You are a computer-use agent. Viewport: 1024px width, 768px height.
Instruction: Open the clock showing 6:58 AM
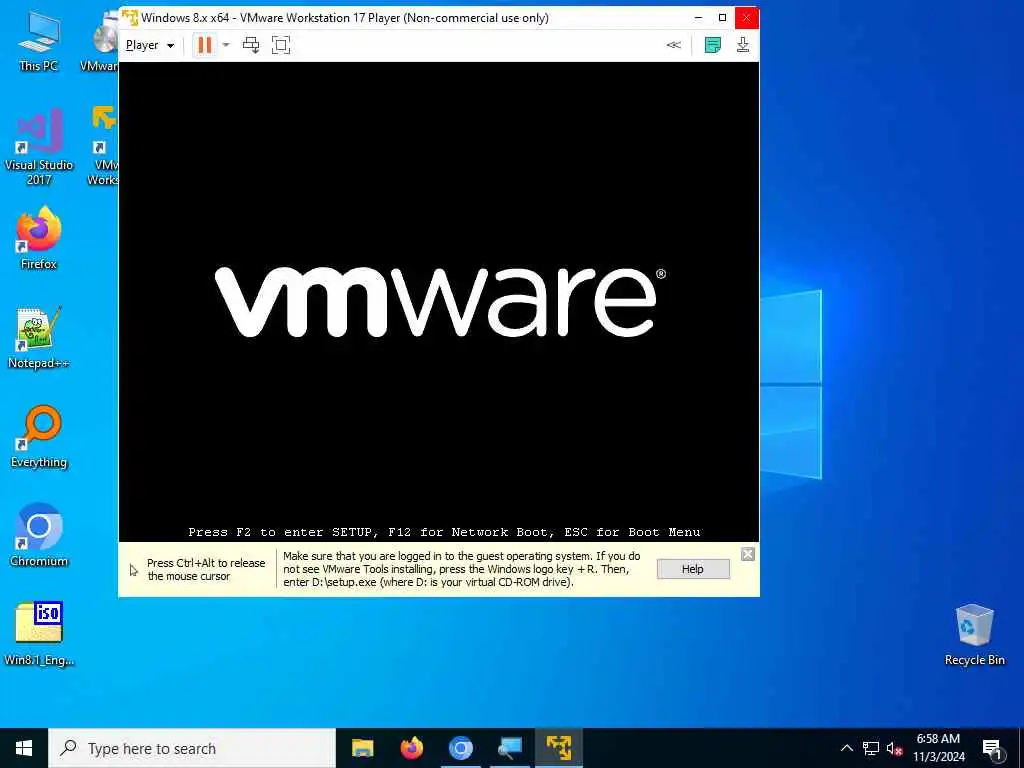click(938, 748)
